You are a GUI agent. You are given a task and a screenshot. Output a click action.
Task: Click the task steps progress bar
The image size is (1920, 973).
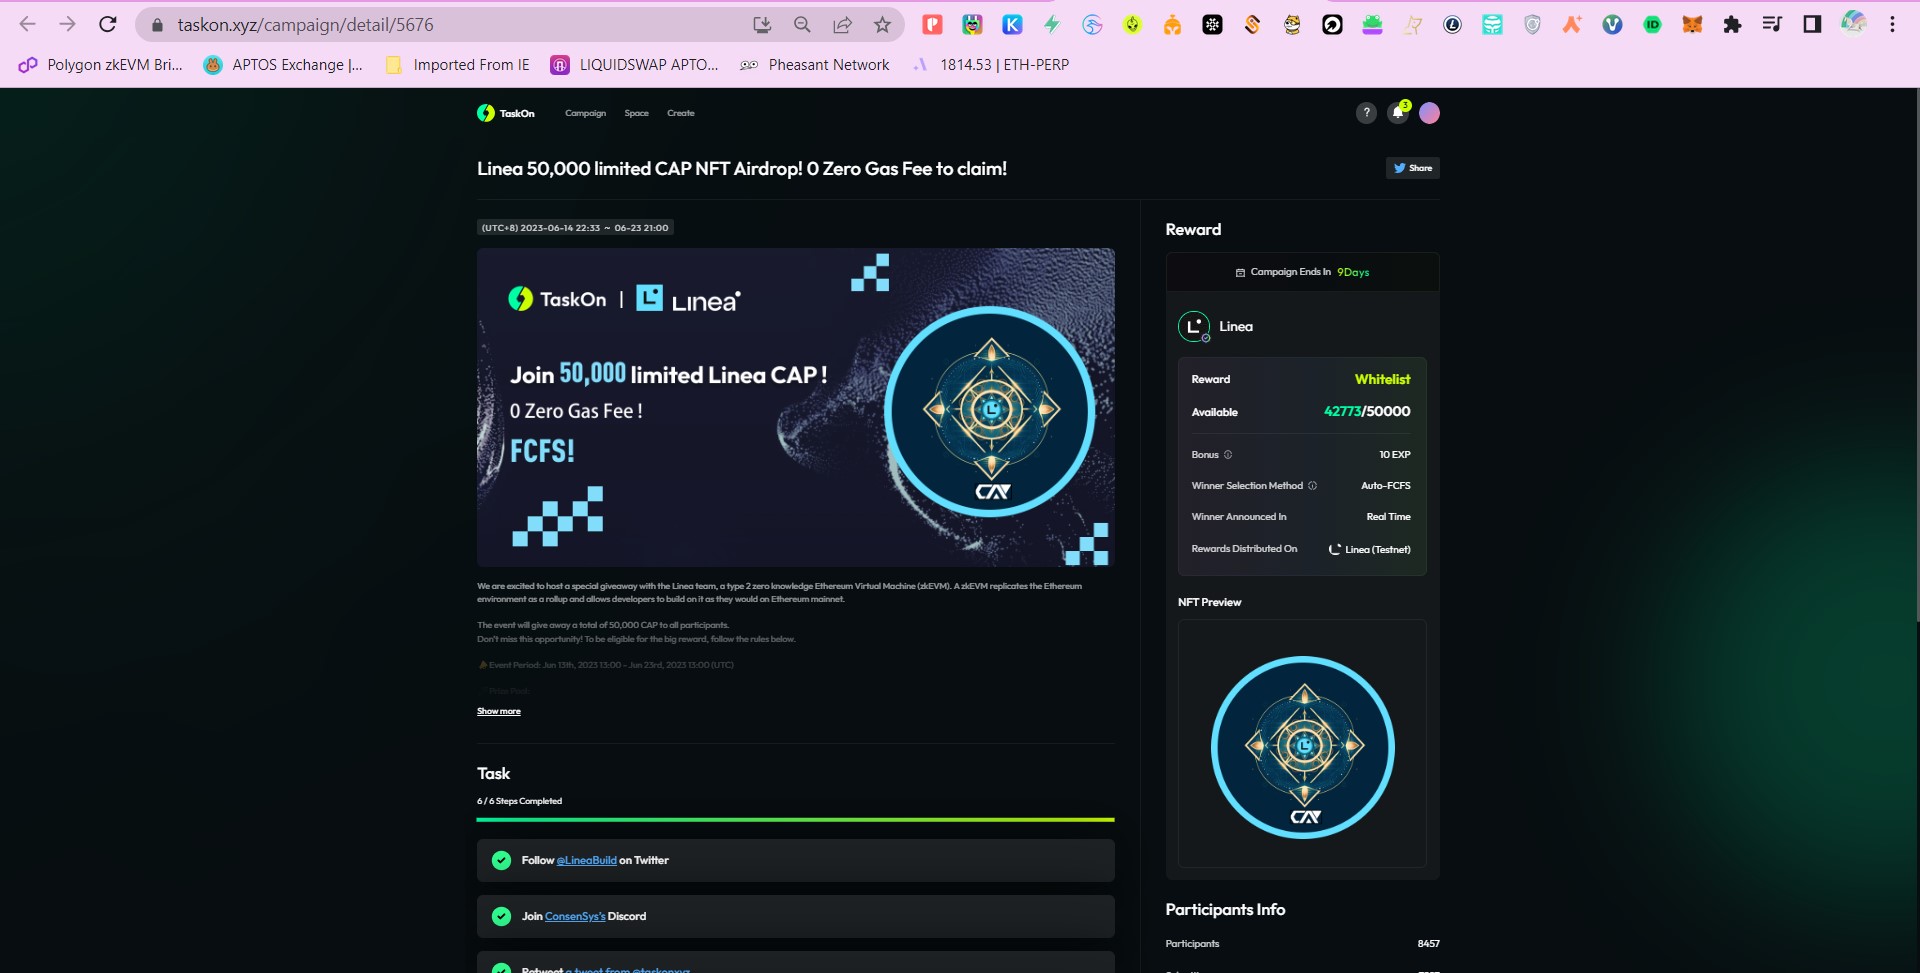click(x=796, y=820)
